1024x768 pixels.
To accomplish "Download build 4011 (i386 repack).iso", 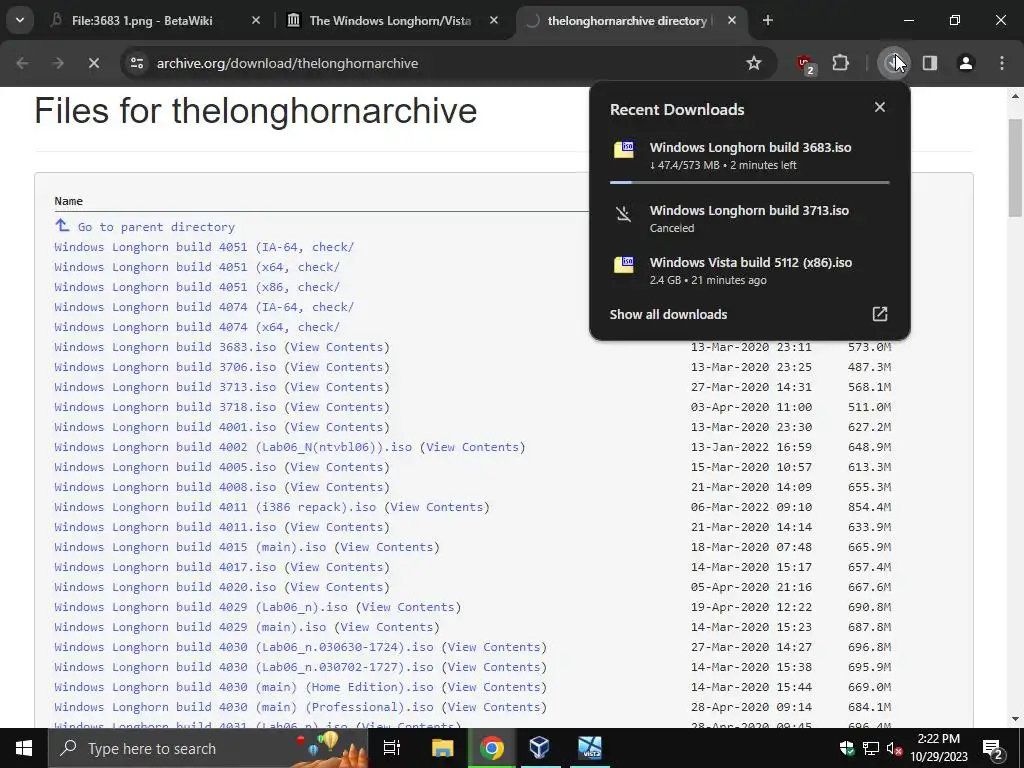I will click(215, 507).
